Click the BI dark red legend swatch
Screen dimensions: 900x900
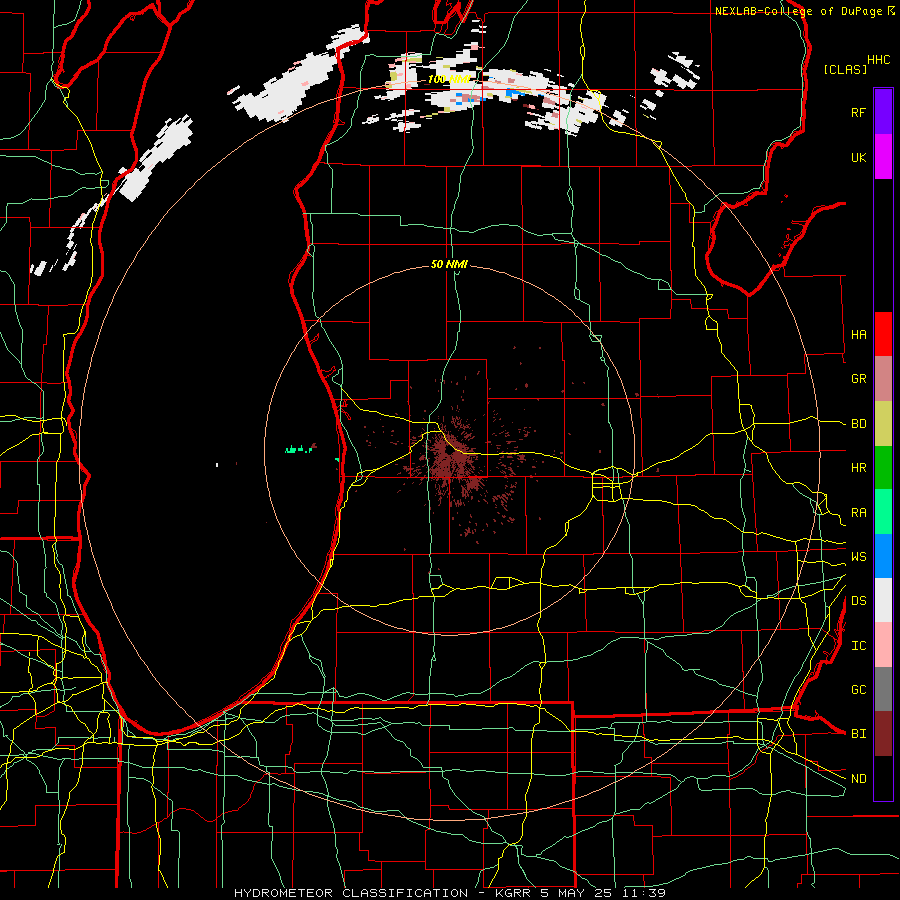click(883, 734)
